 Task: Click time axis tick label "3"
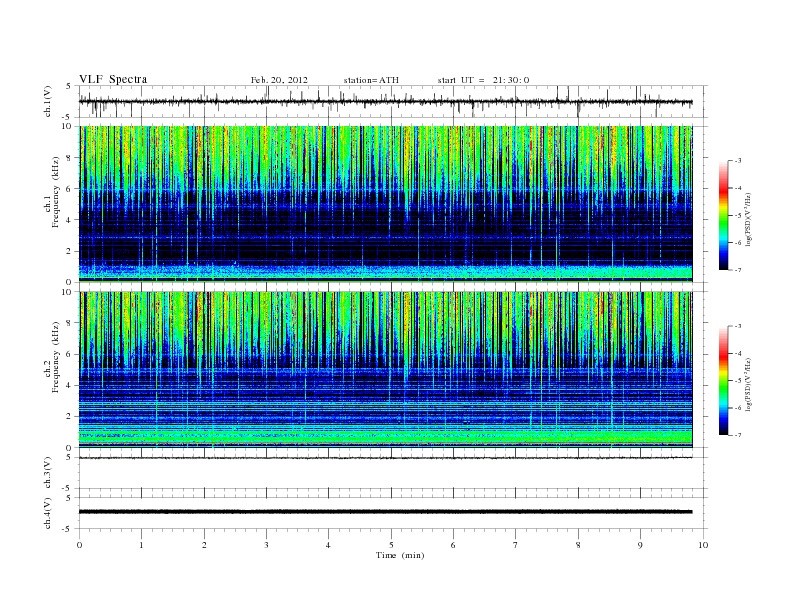coord(266,545)
